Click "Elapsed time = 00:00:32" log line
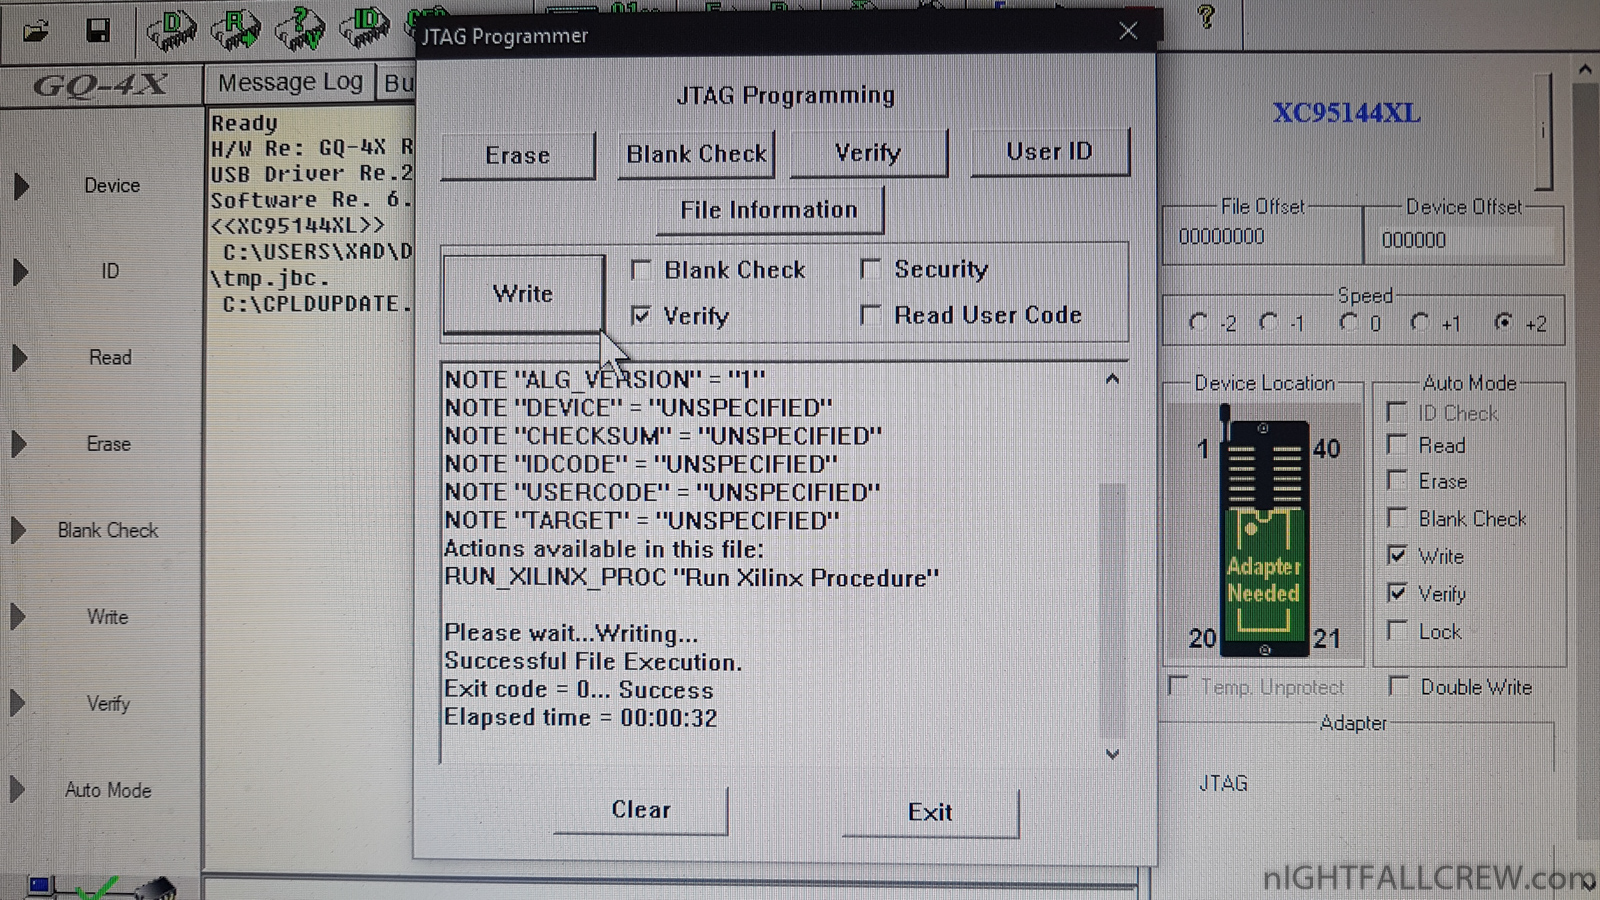Image resolution: width=1600 pixels, height=900 pixels. point(580,718)
